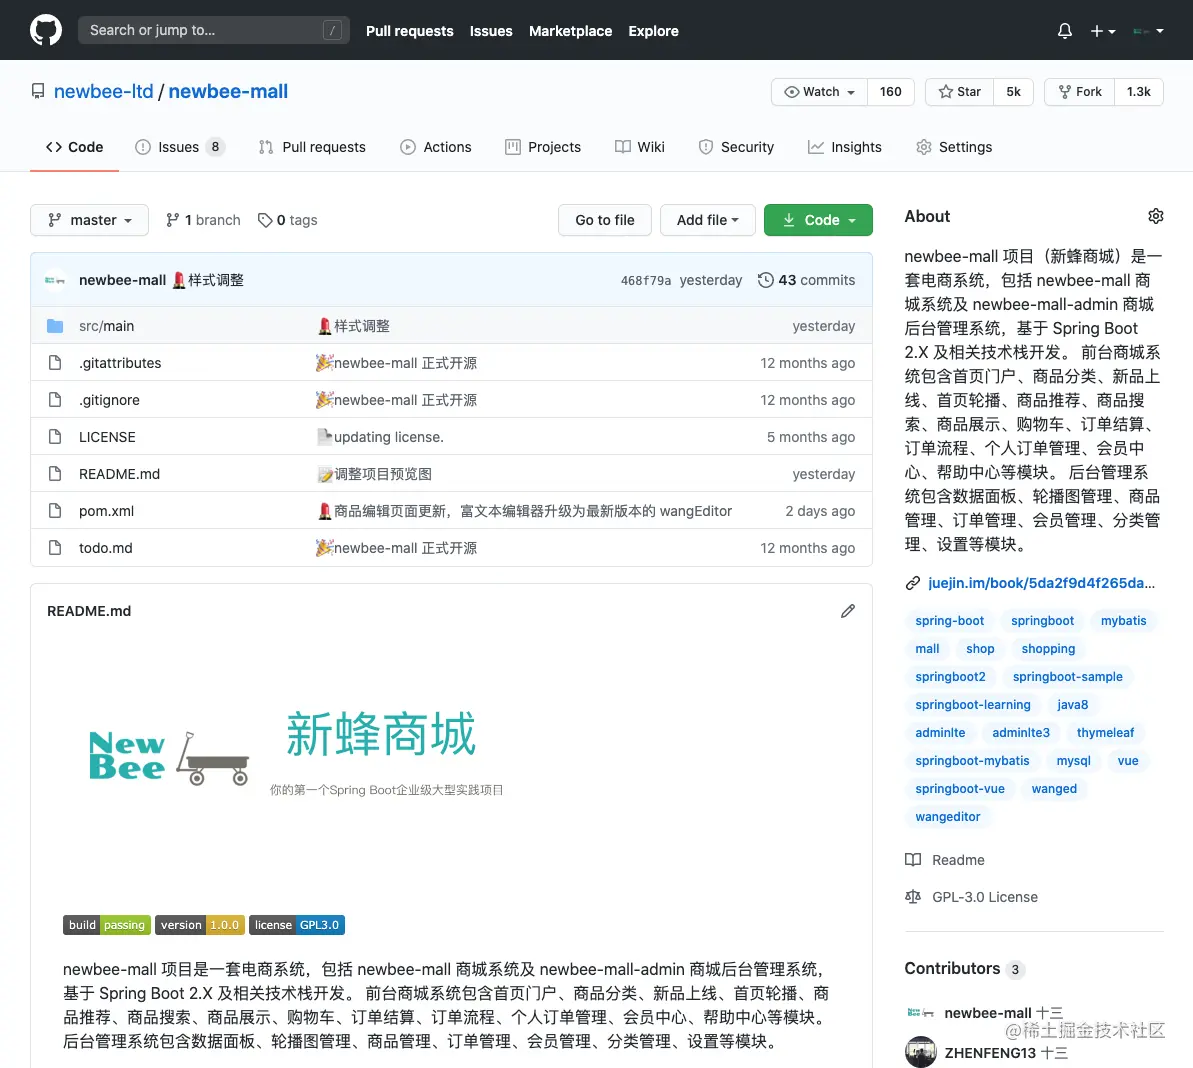
Task: Select the spring-boot topic tag
Action: (950, 621)
